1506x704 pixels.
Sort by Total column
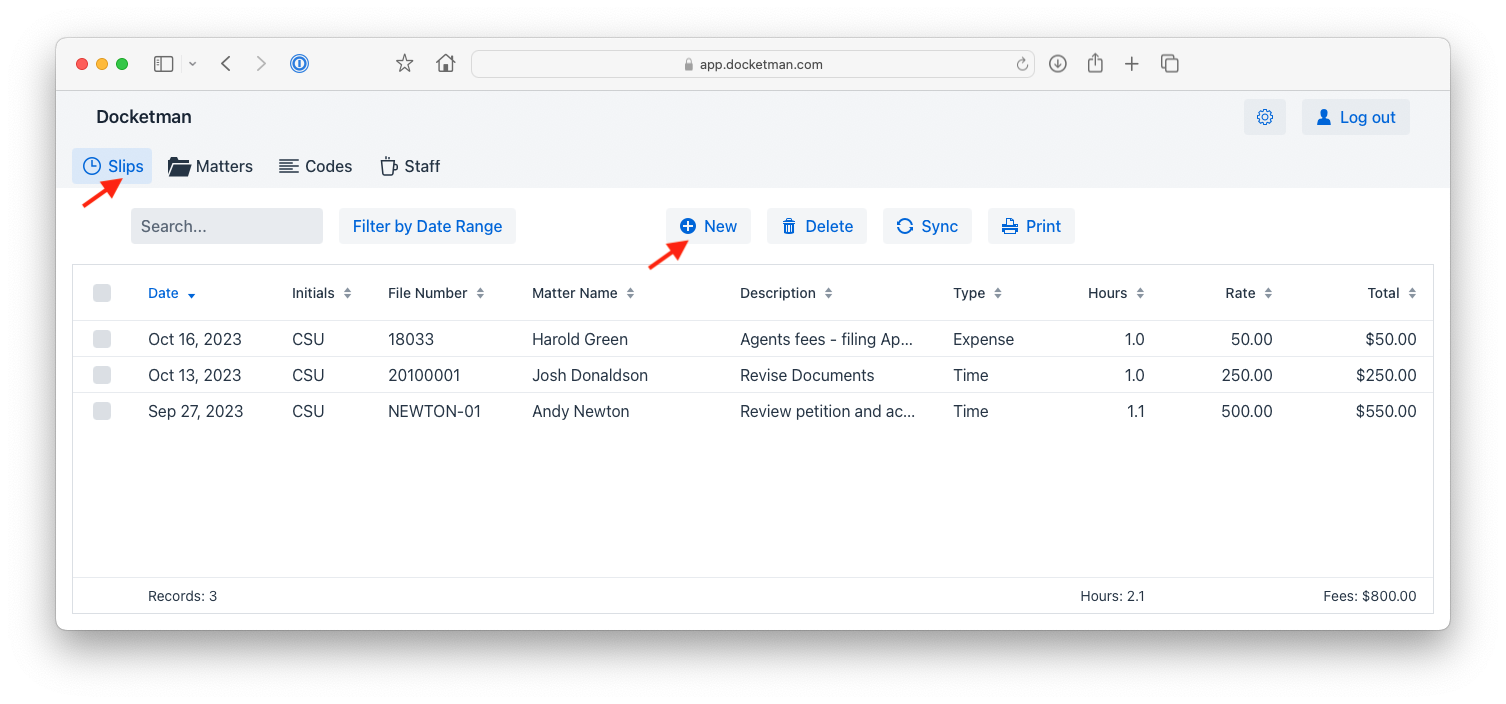click(x=1392, y=293)
